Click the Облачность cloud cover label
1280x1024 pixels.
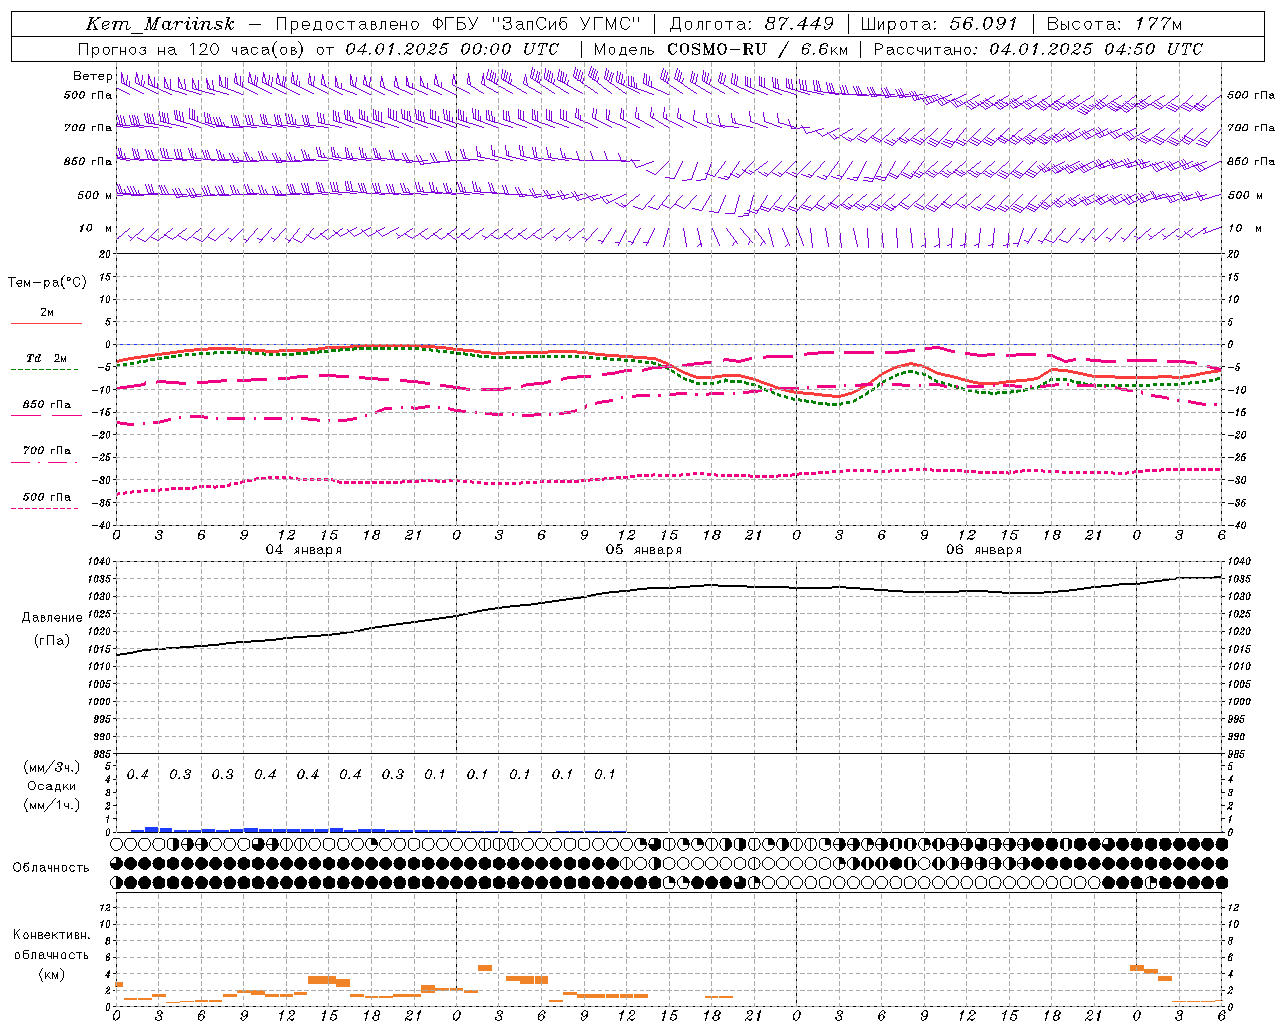pos(51,868)
